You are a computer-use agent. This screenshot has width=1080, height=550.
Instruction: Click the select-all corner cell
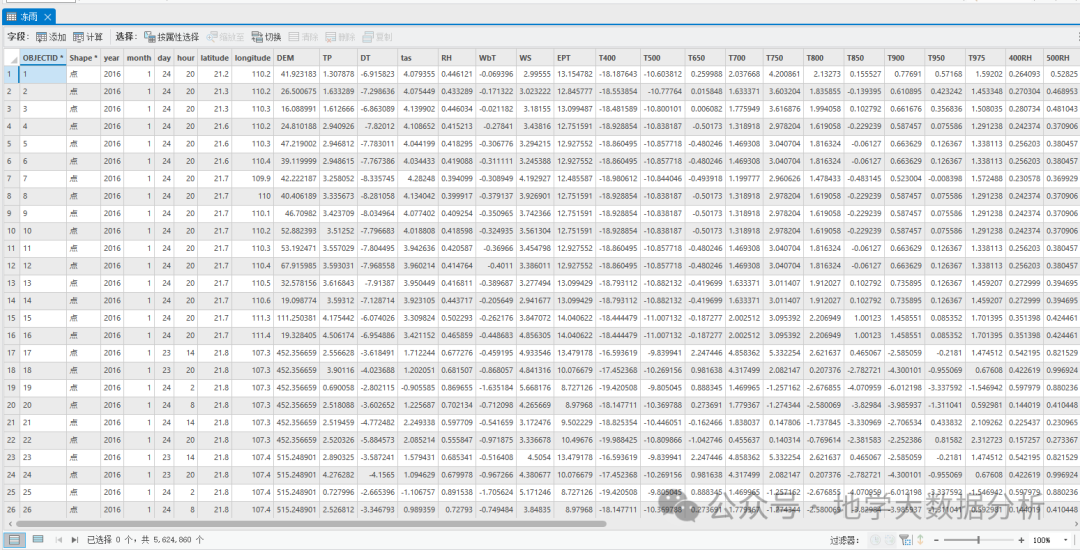11,58
